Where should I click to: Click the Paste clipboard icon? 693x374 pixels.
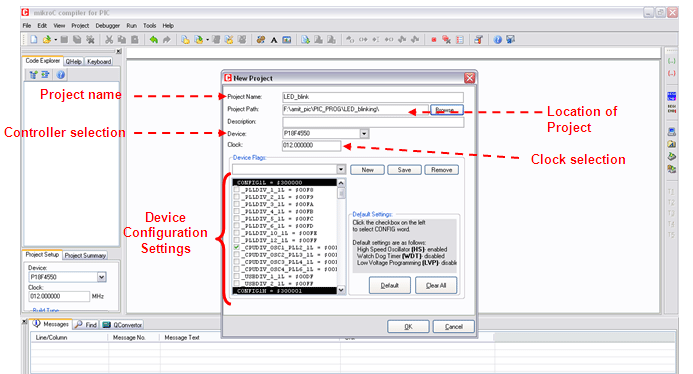(135, 39)
